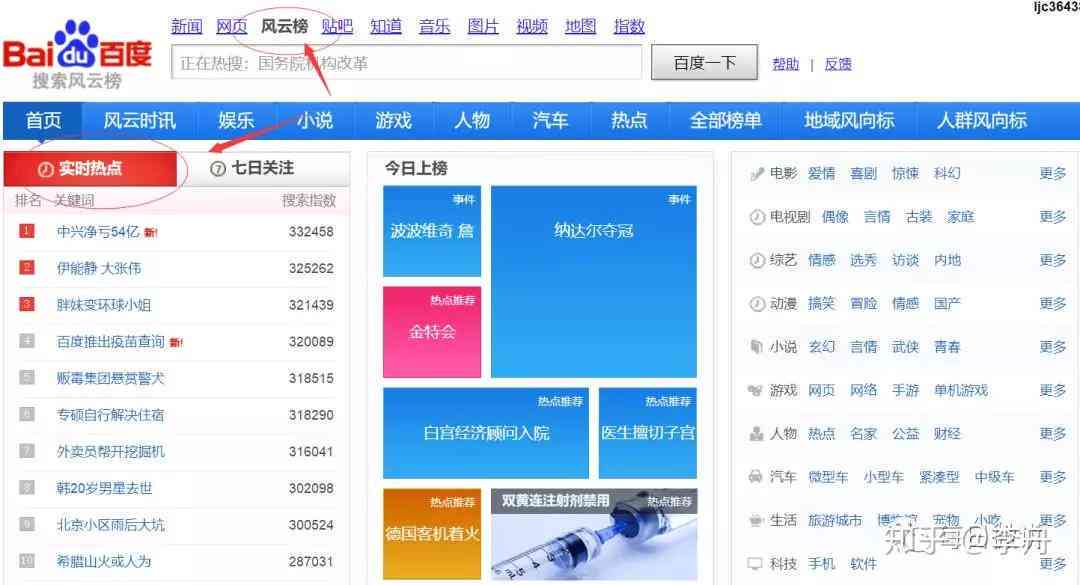The height and width of the screenshot is (585, 1080).
Task: Open hot keyword 胖妹变环球小姐
Action: click(x=104, y=305)
